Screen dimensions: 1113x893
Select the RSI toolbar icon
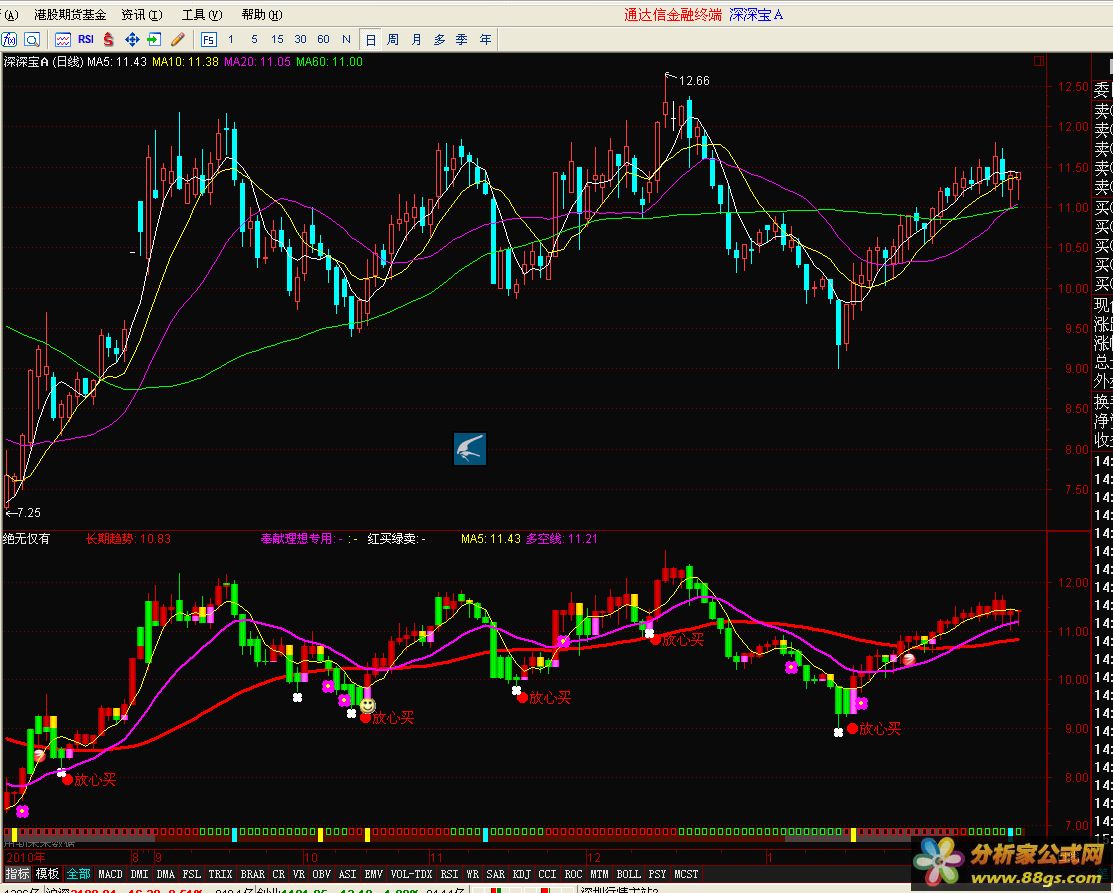tap(86, 40)
